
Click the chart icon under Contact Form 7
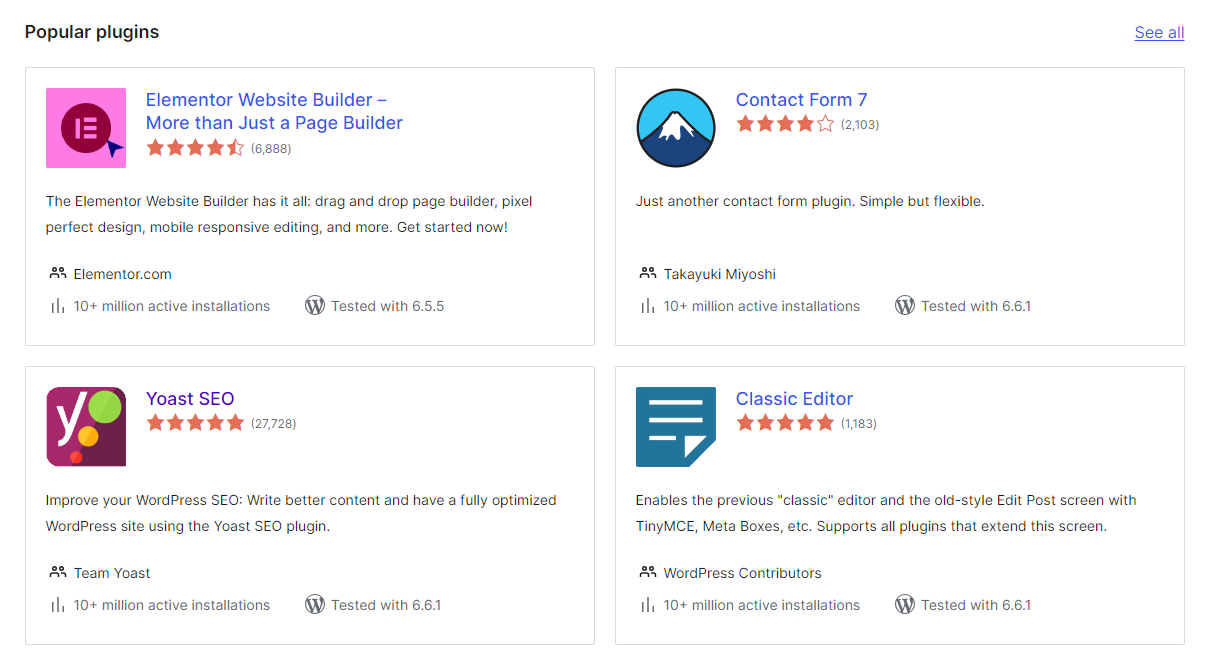647,305
